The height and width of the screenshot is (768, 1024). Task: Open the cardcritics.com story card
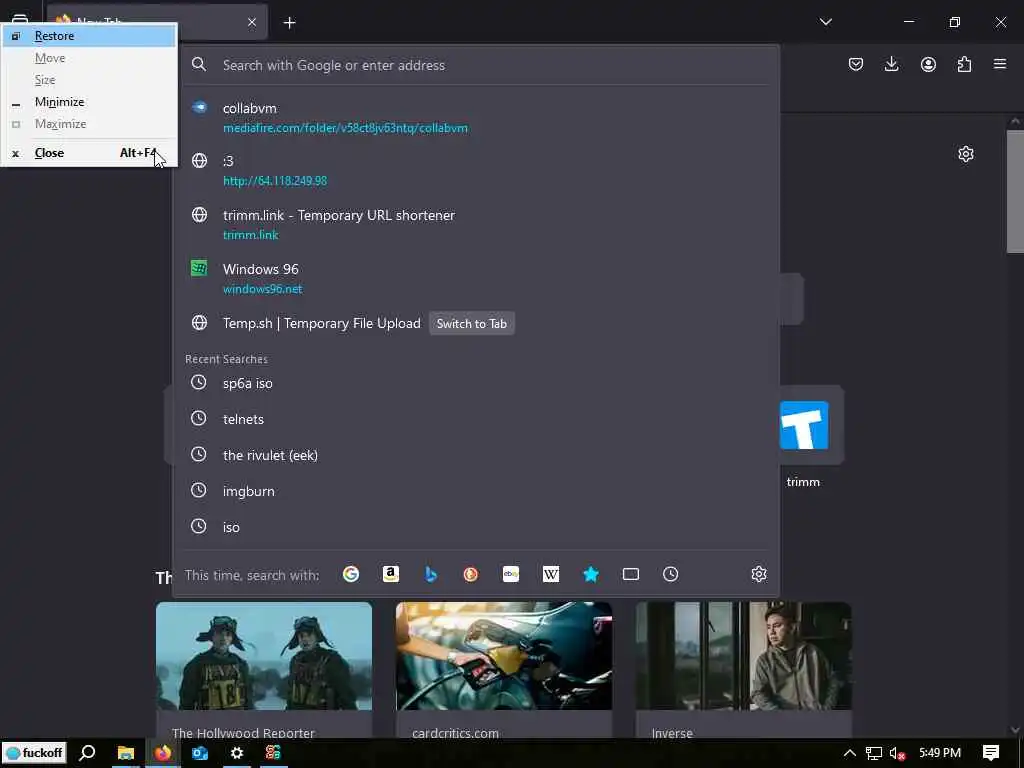click(x=504, y=669)
